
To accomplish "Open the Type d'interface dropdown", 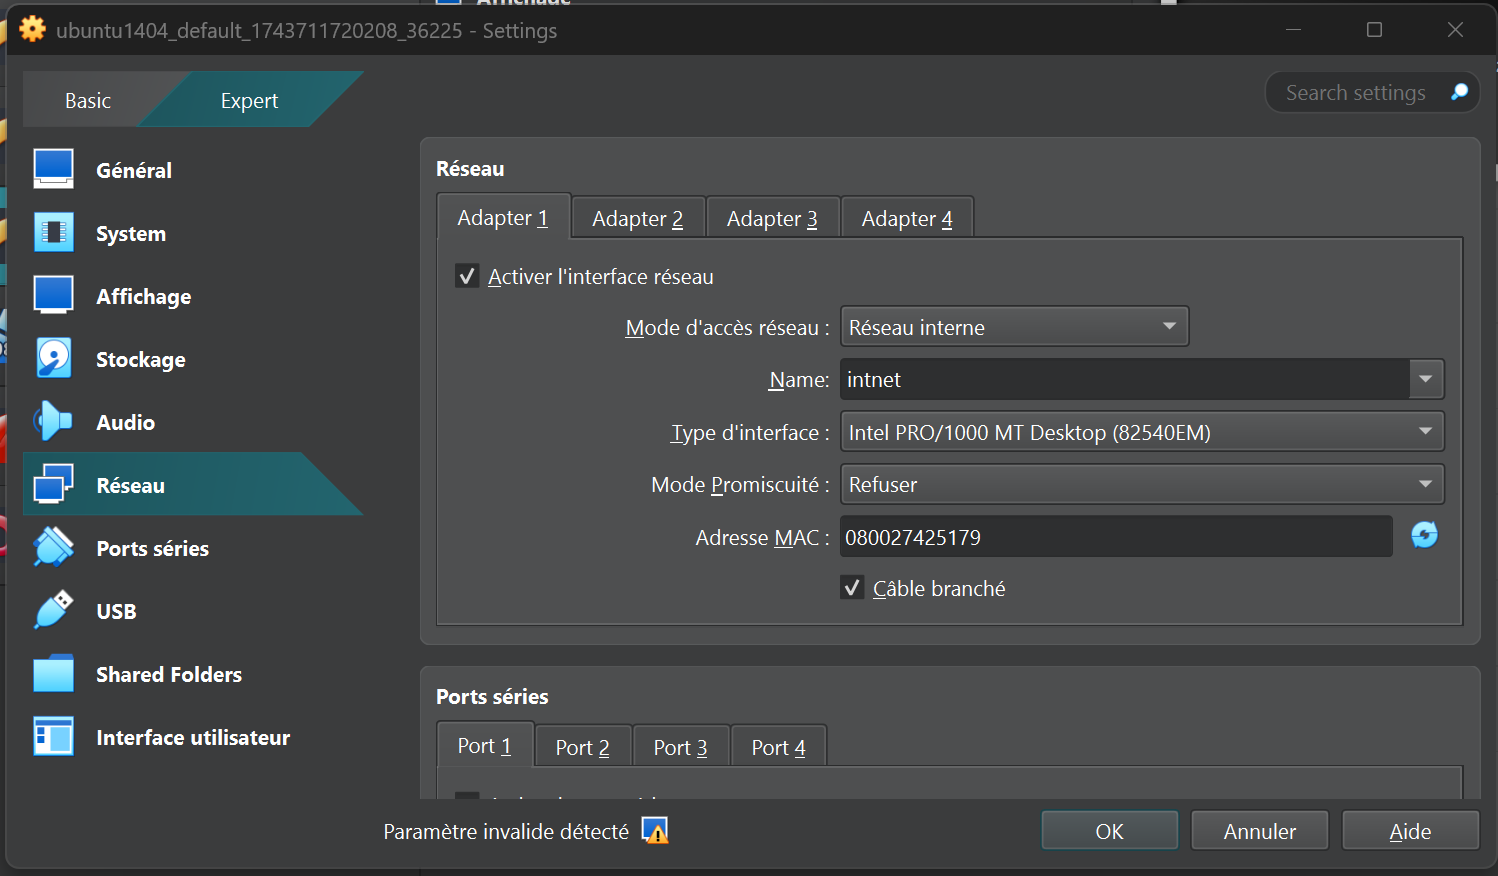I will [x=1141, y=432].
